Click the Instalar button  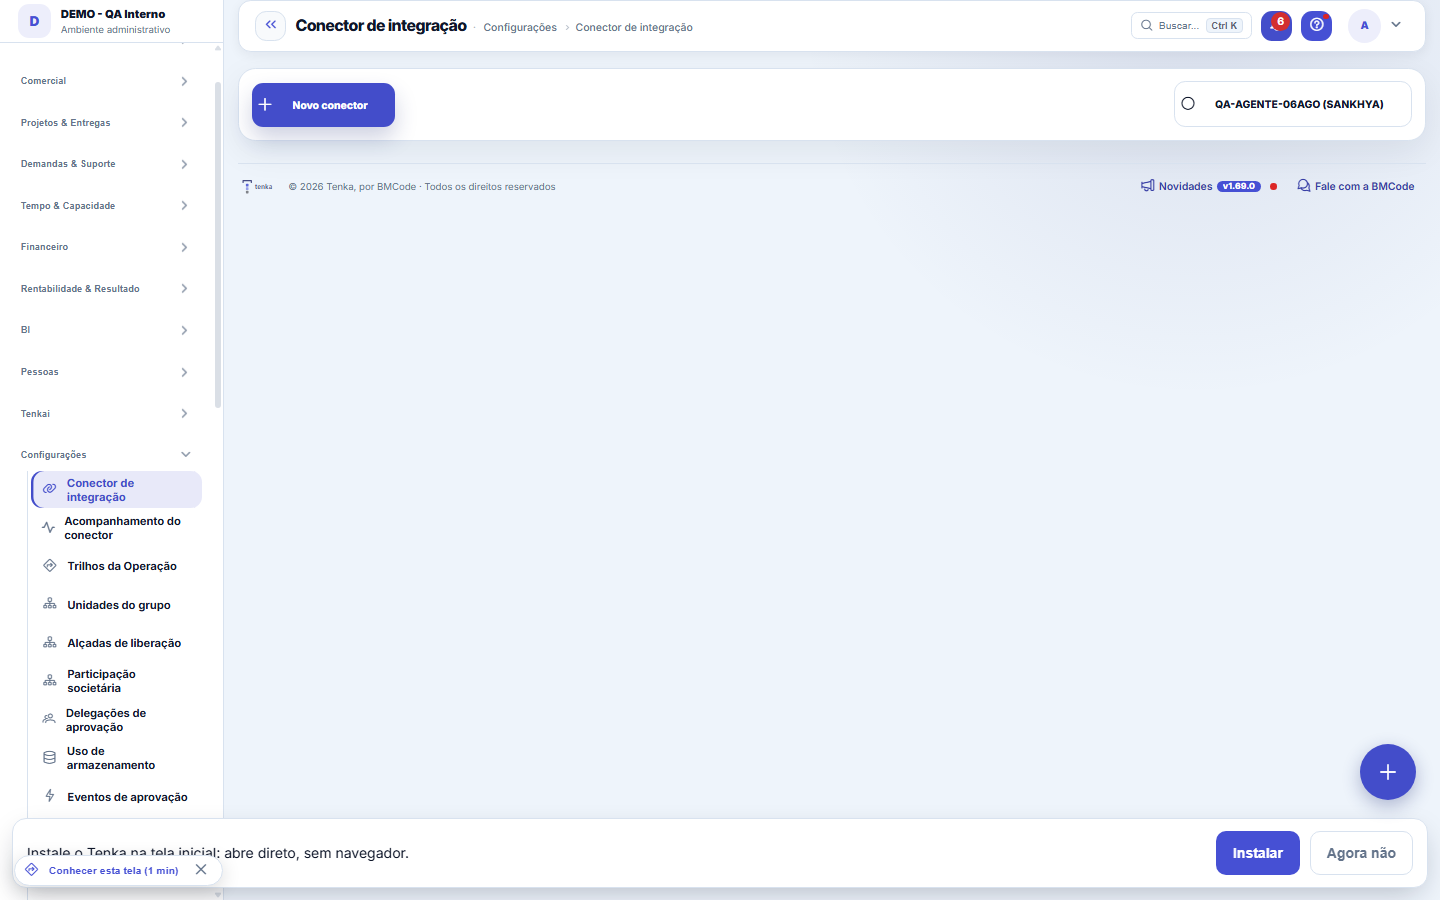coord(1258,853)
